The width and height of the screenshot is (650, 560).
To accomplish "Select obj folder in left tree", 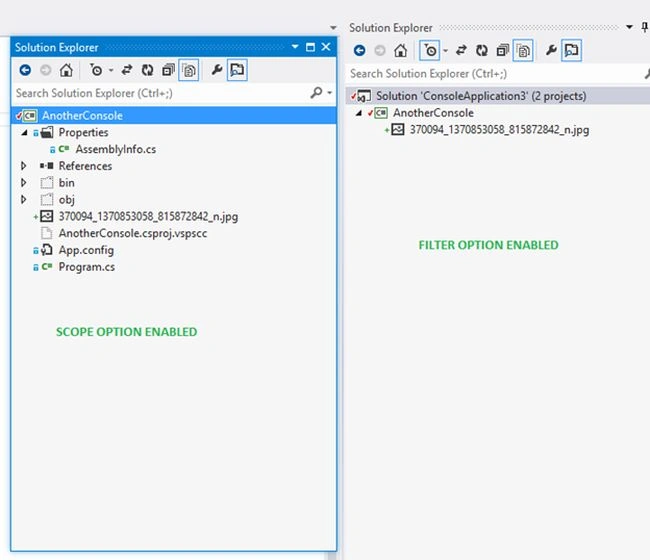I will (66, 200).
